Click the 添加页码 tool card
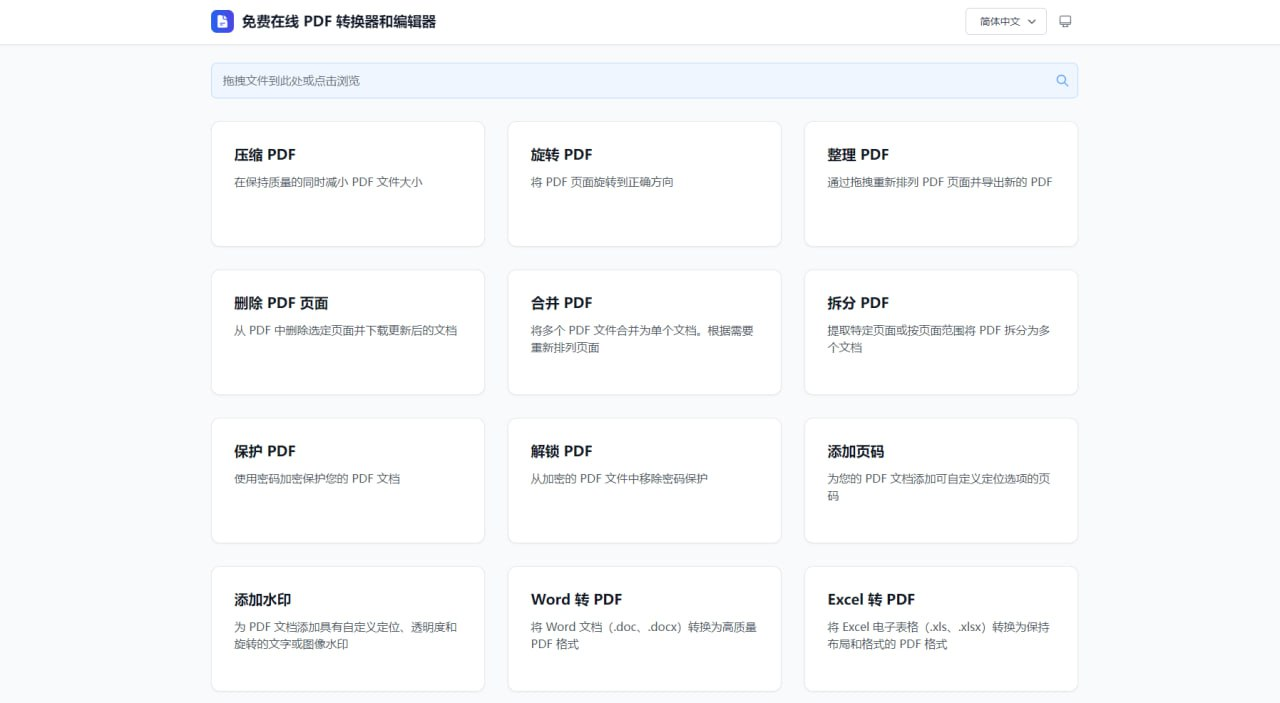Image resolution: width=1280 pixels, height=703 pixels. (940, 480)
